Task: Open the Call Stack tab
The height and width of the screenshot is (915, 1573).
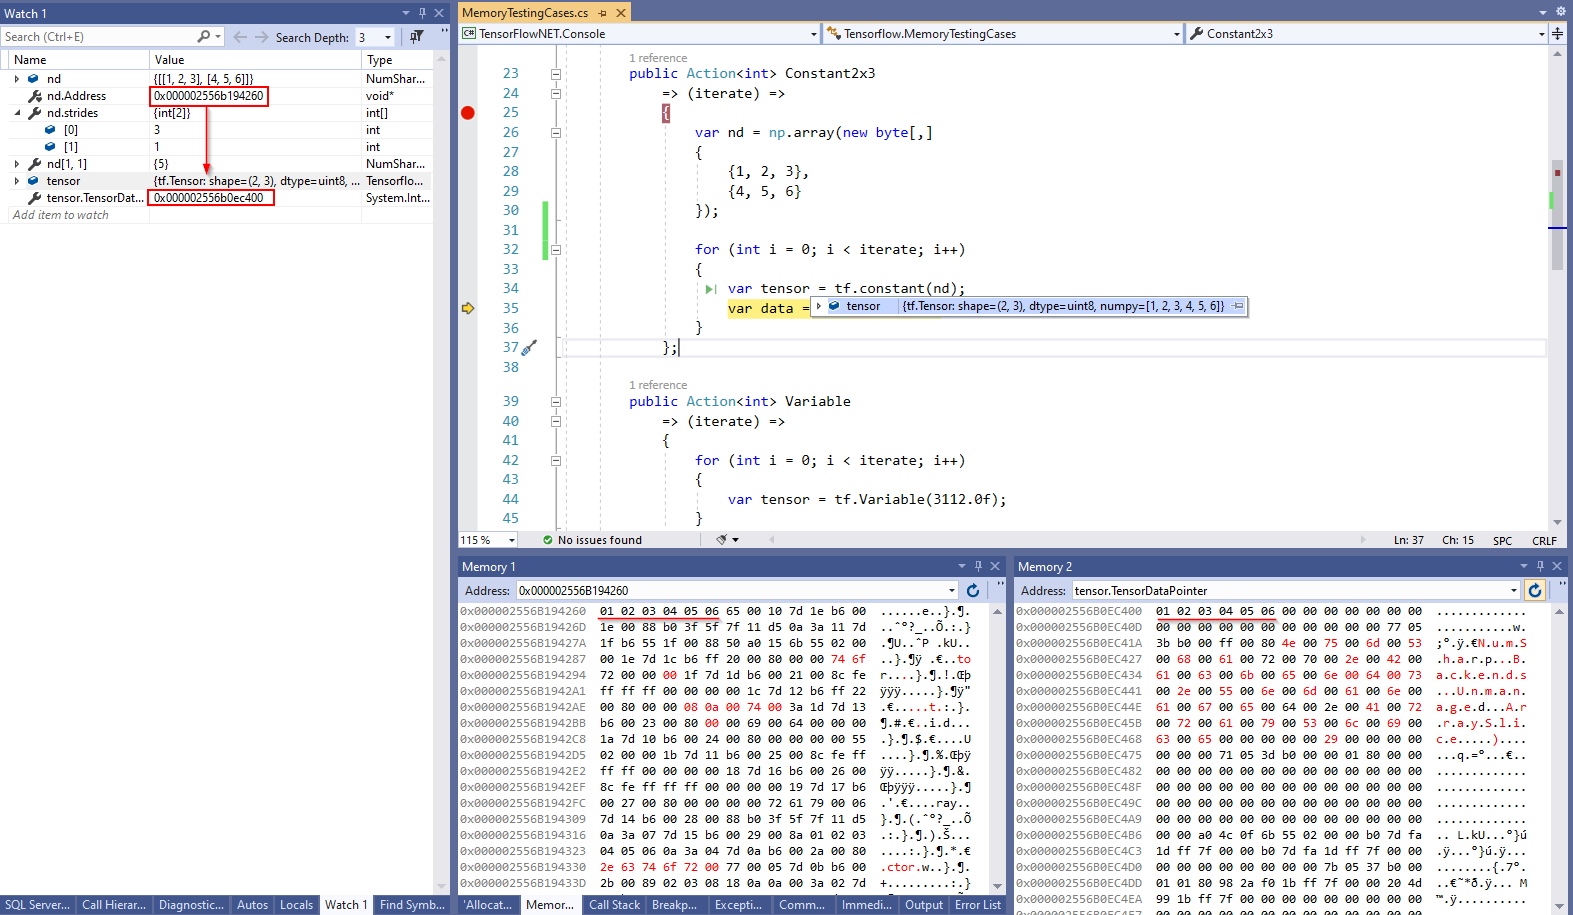Action: pyautogui.click(x=613, y=905)
